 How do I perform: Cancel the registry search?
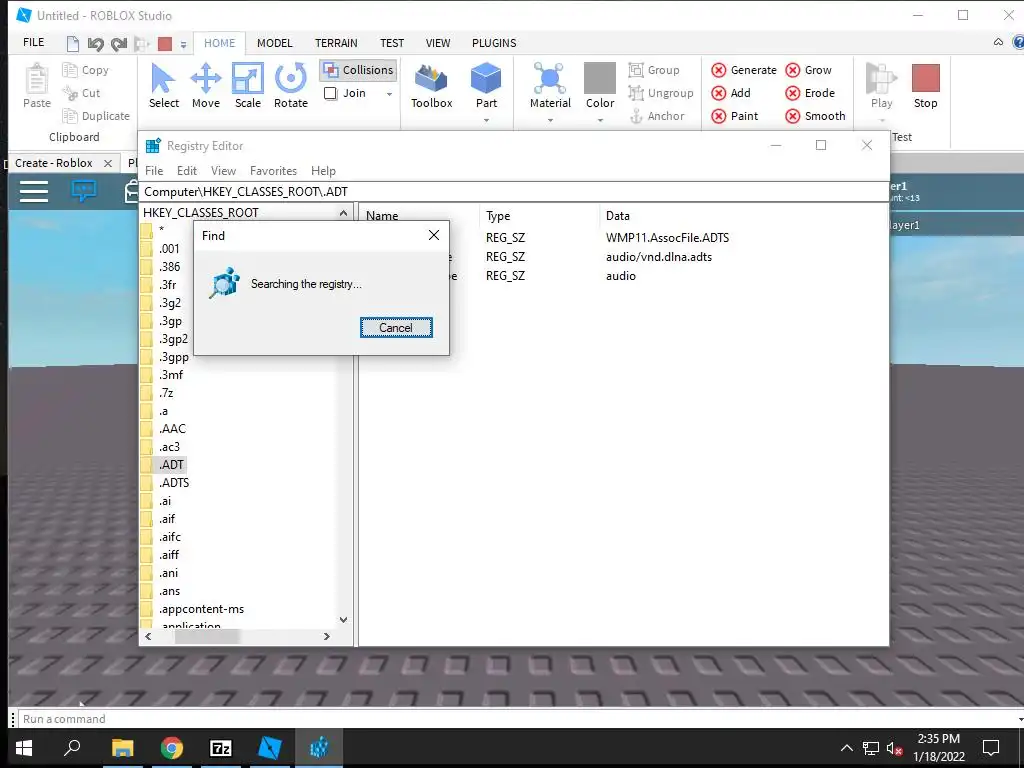point(396,328)
